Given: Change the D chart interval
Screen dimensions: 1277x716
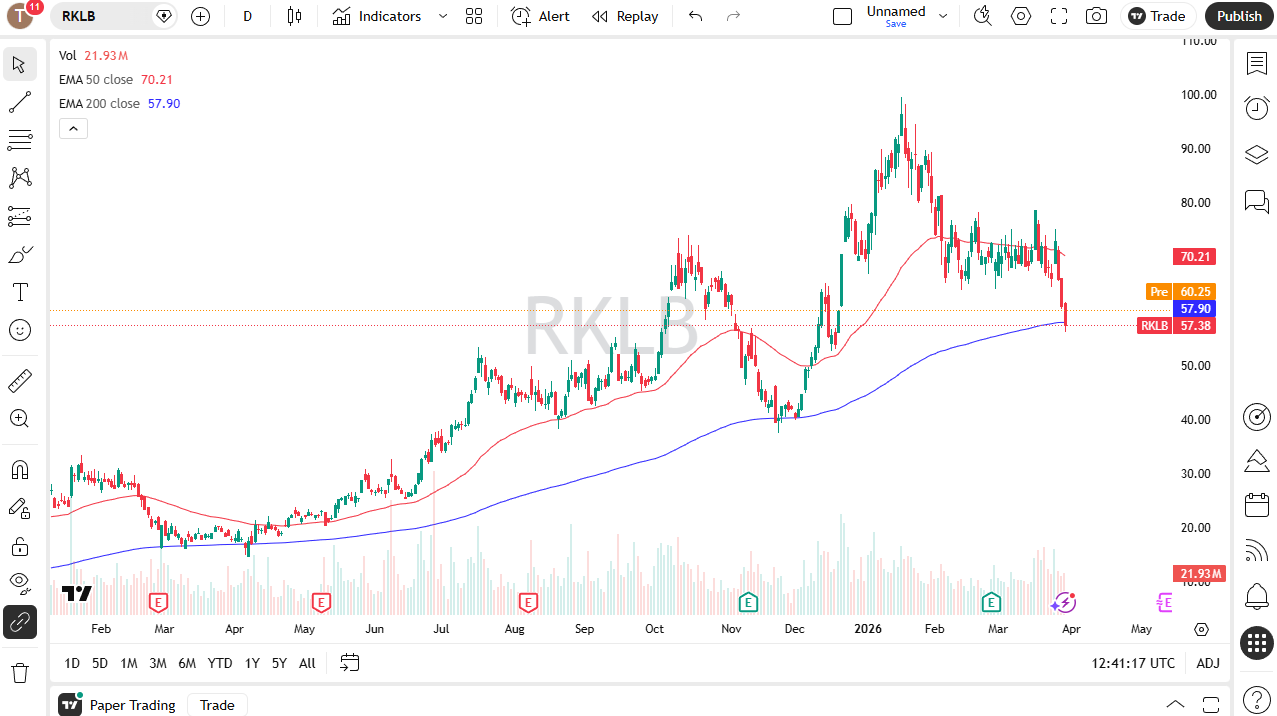Looking at the screenshot, I should [x=248, y=16].
